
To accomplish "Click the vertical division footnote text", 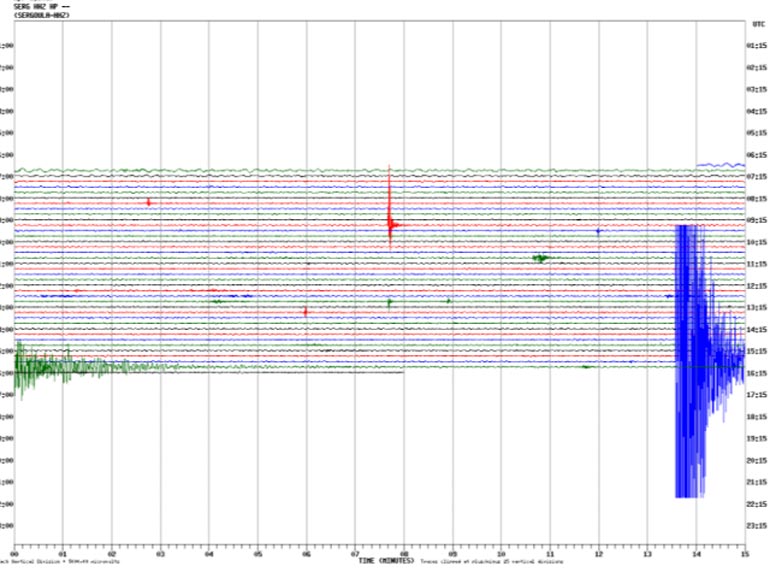I will point(60,561).
